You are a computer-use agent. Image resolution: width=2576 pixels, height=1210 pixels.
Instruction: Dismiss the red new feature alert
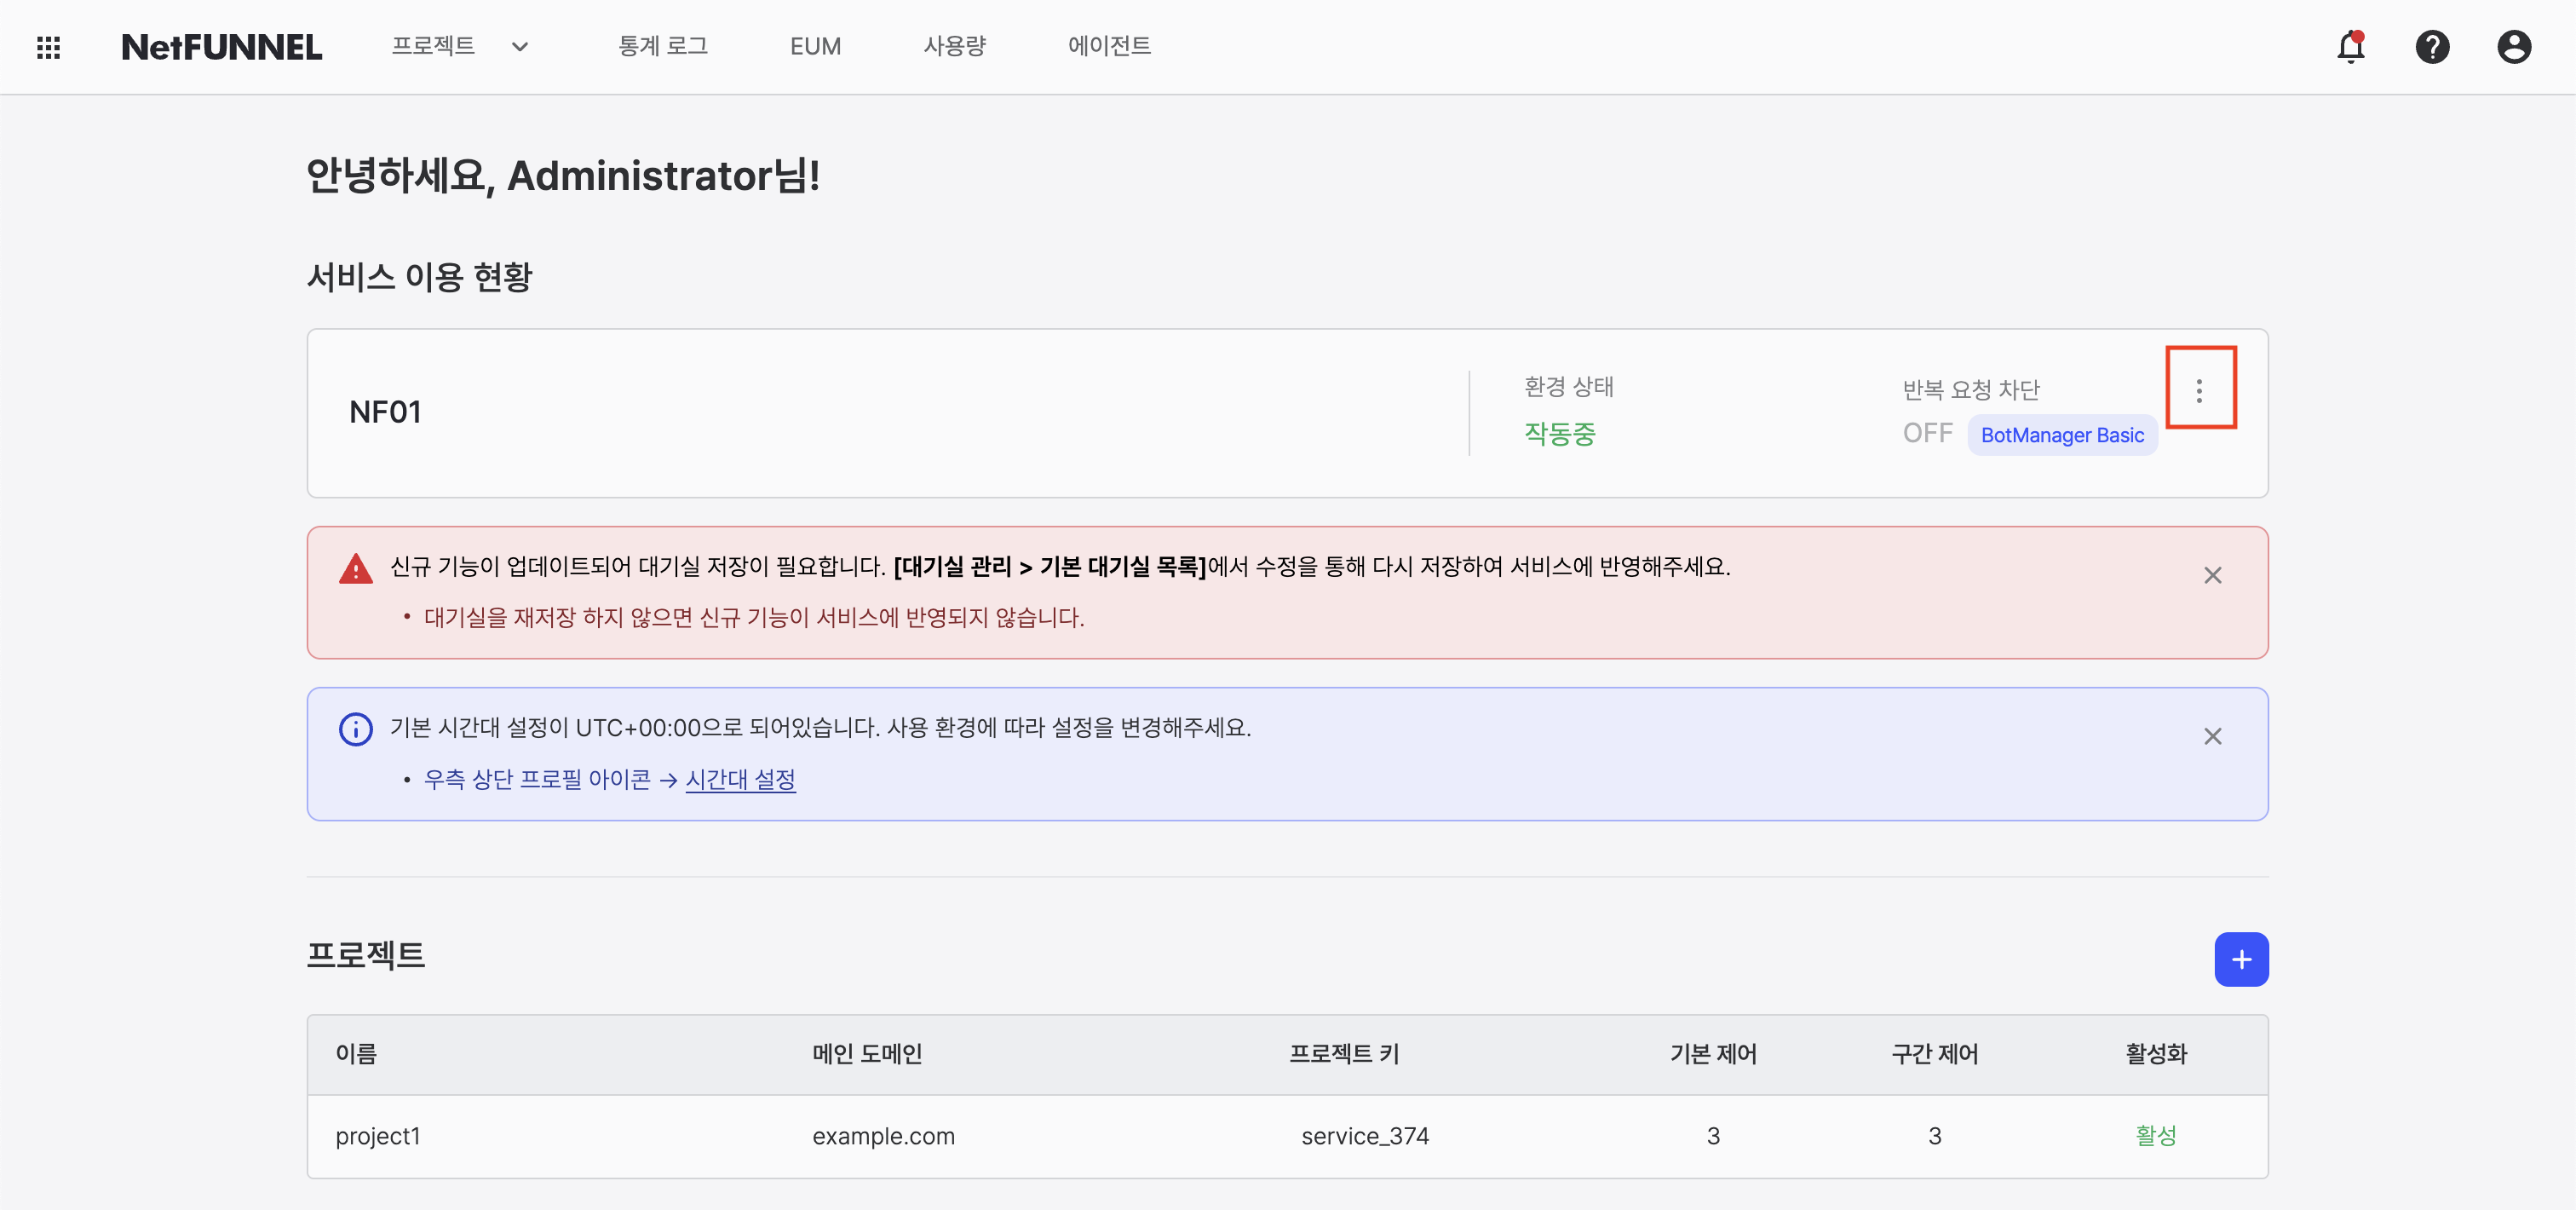[2213, 575]
